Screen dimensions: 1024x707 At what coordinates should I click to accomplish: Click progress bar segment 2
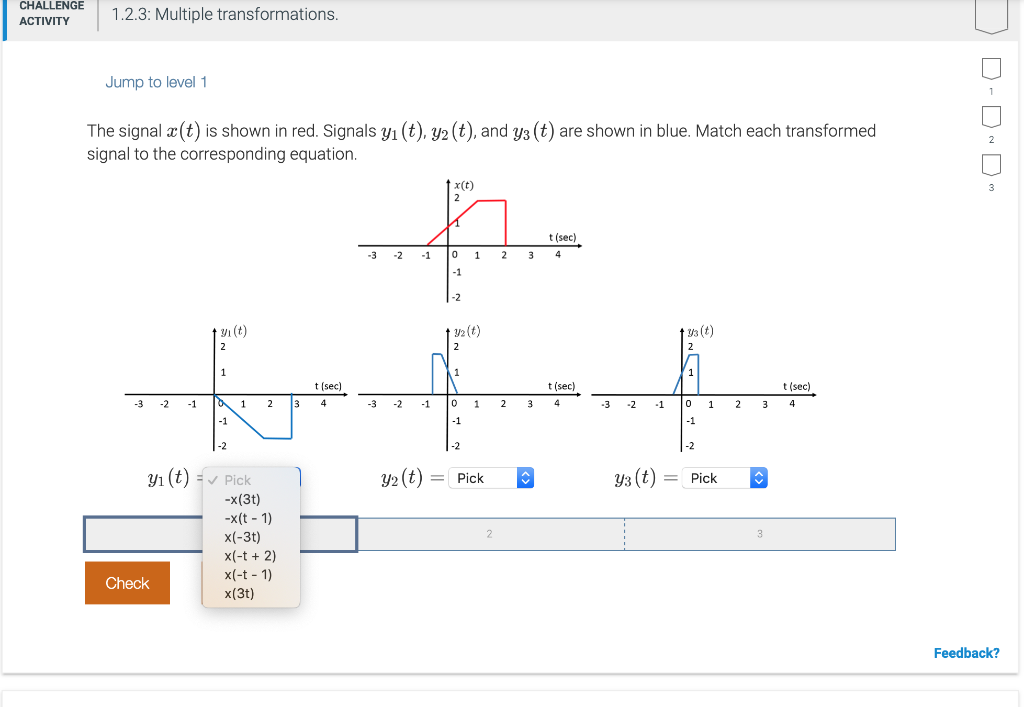point(489,534)
